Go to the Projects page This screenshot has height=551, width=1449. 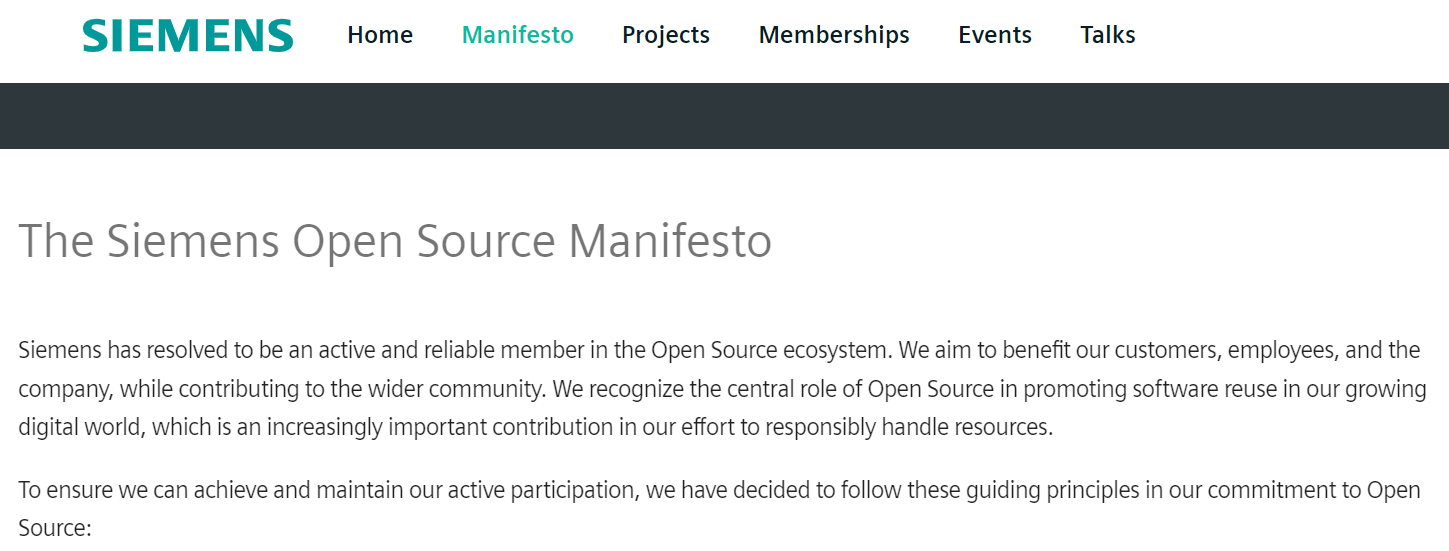[x=666, y=35]
